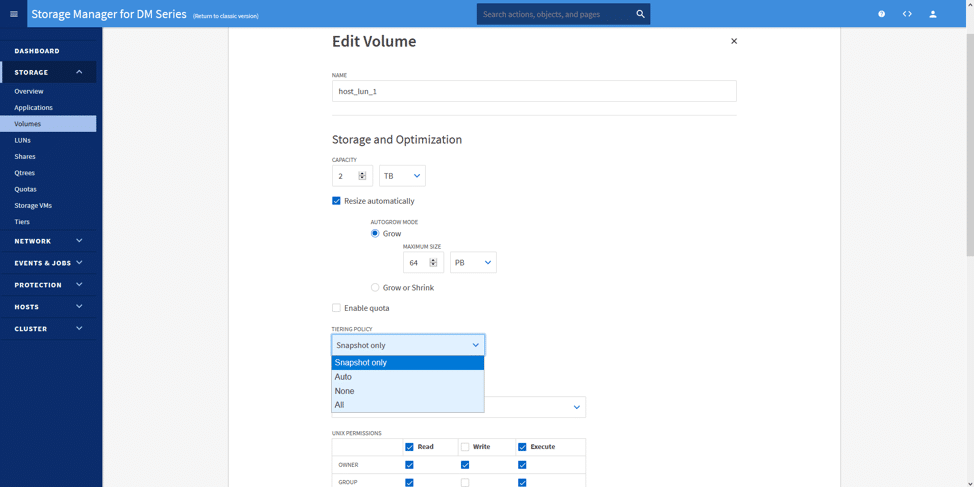Expand the Hosts sidebar section
Image resolution: width=974 pixels, height=487 pixels.
point(79,306)
